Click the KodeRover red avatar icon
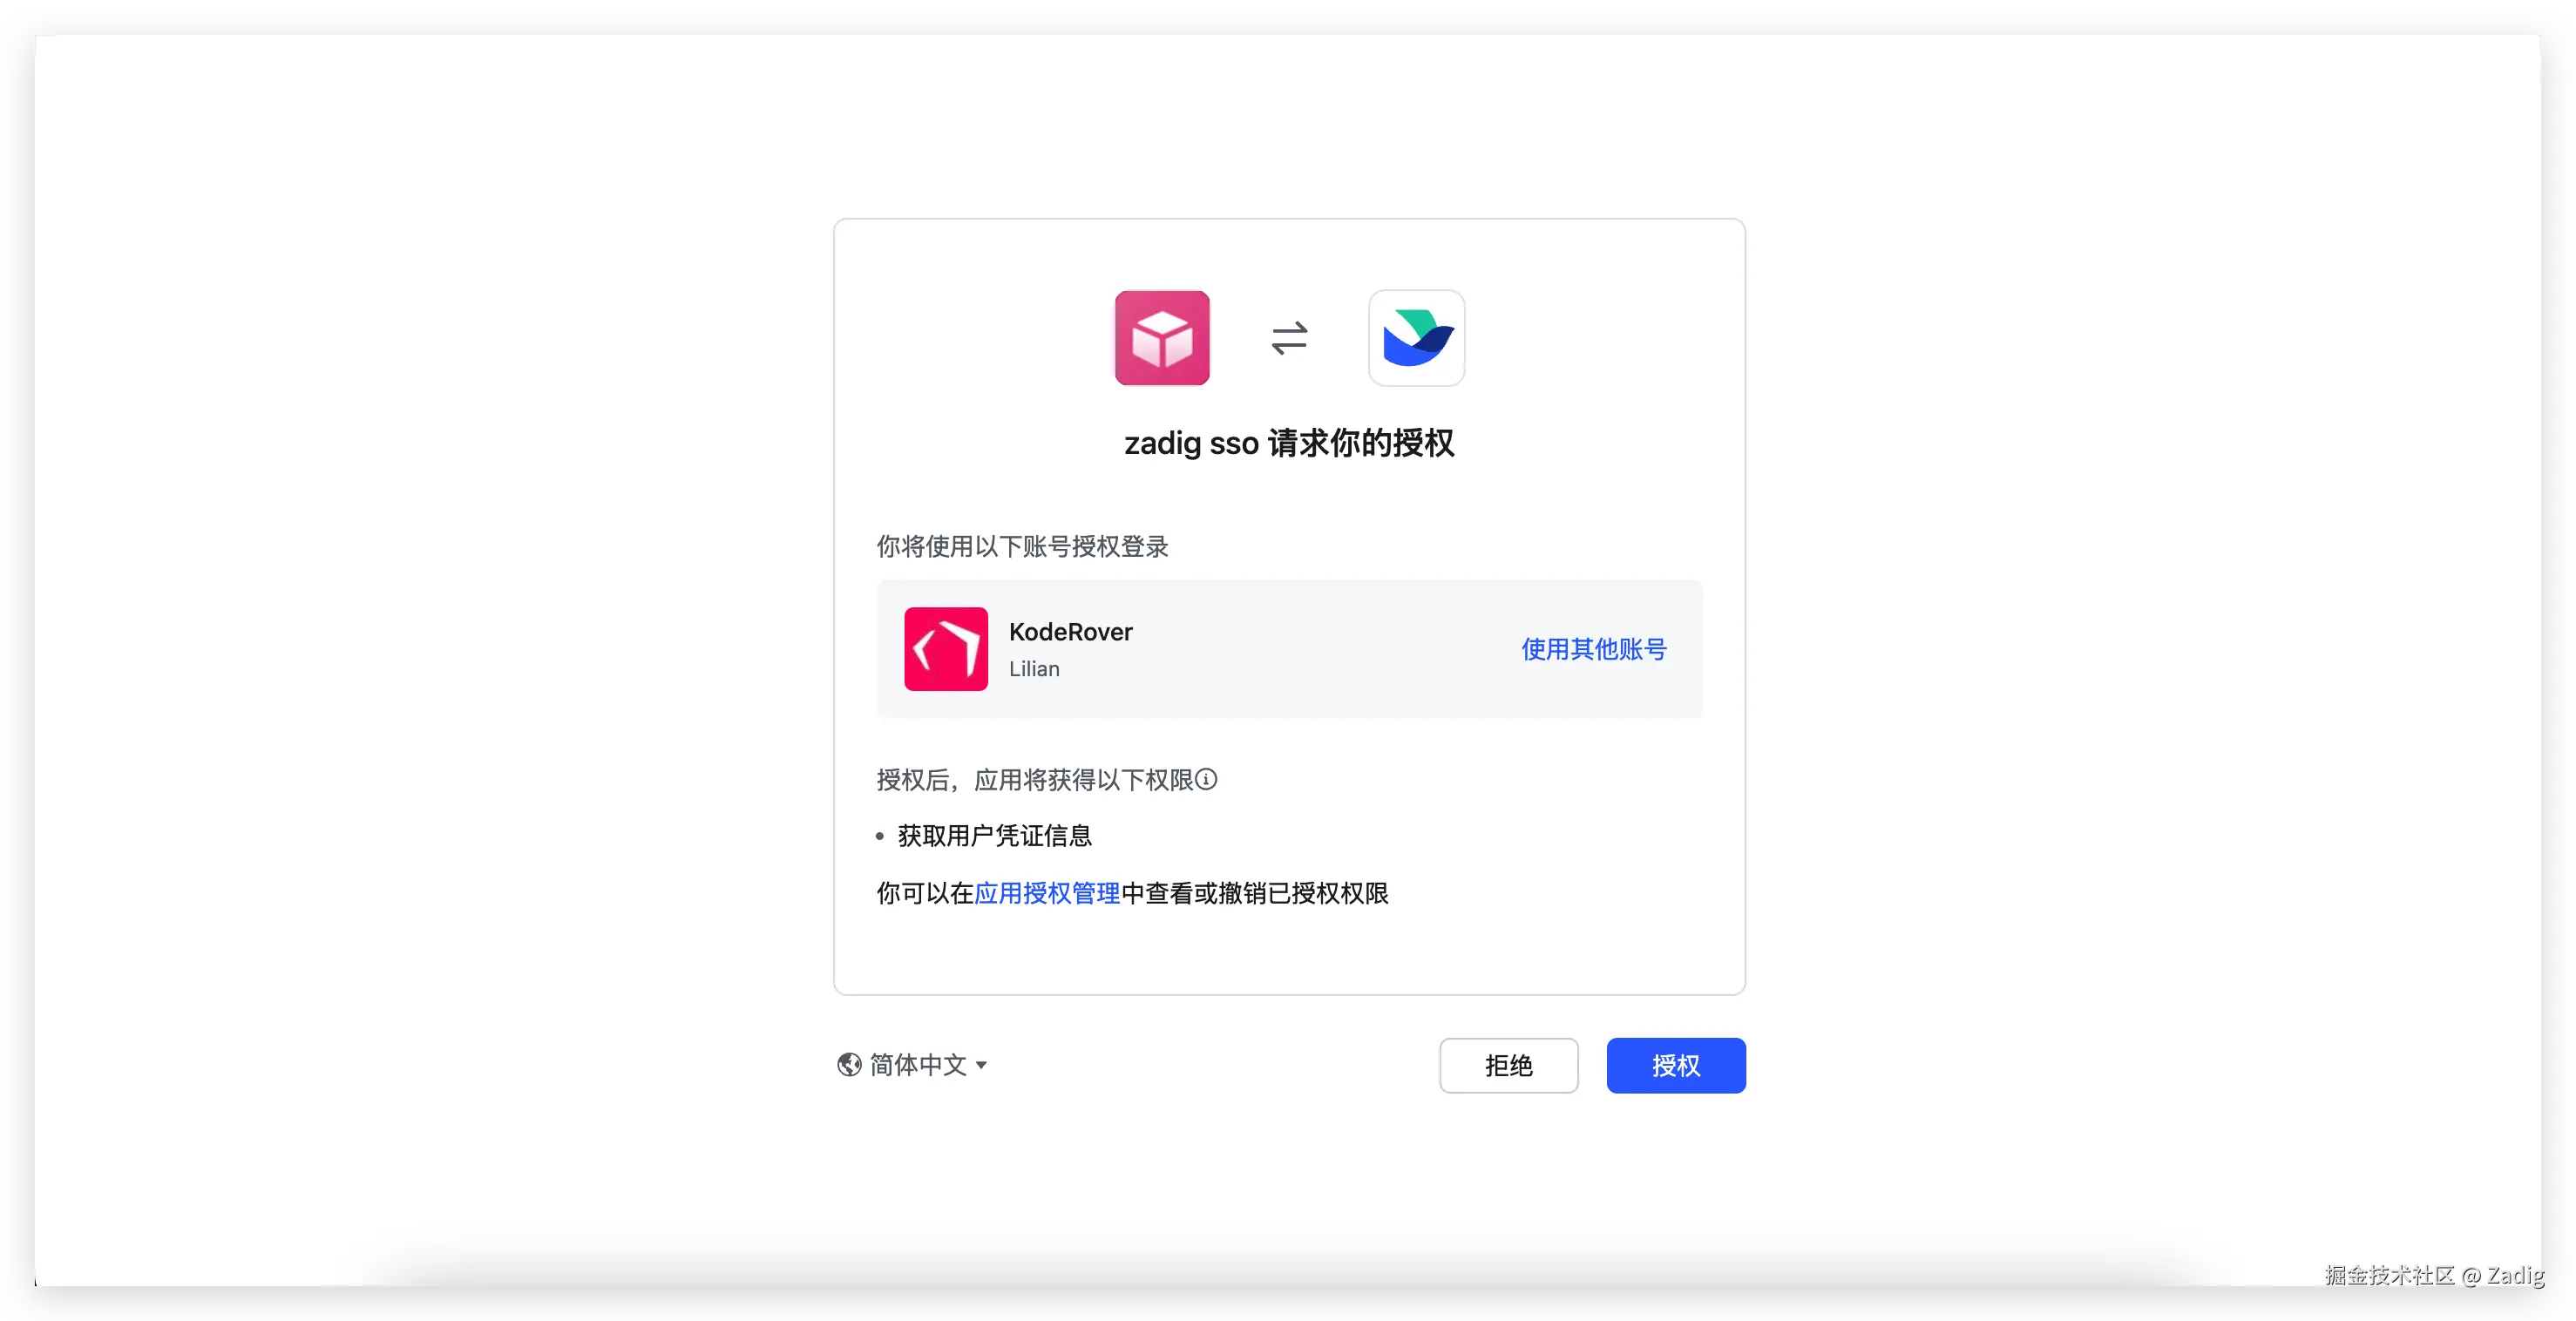This screenshot has height=1321, width=2576. click(945, 649)
